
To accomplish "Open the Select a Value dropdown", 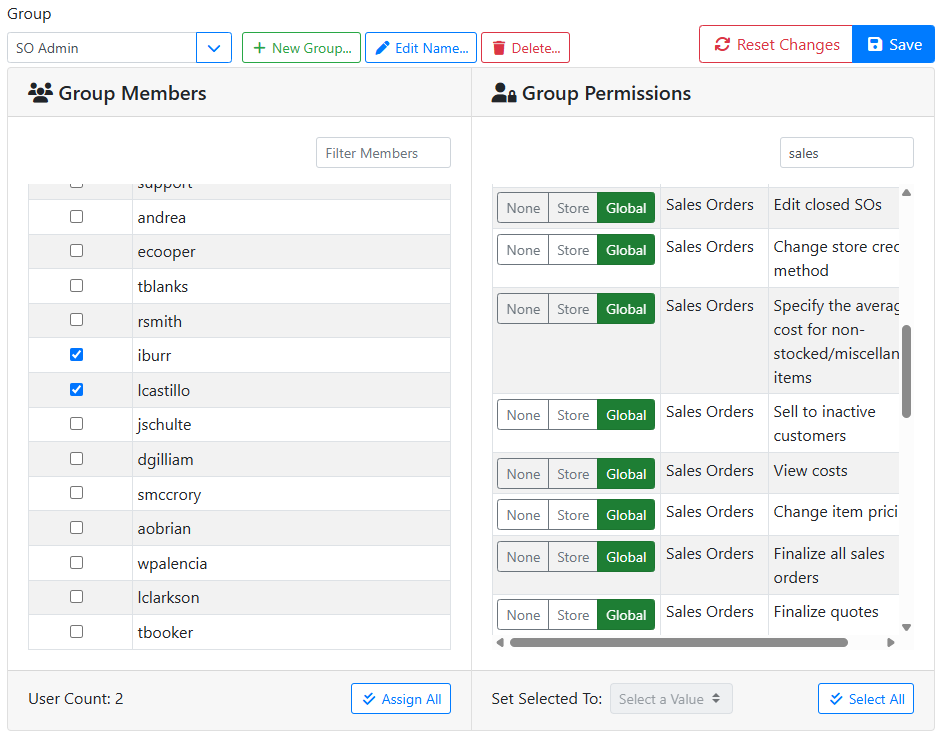I will click(x=671, y=699).
